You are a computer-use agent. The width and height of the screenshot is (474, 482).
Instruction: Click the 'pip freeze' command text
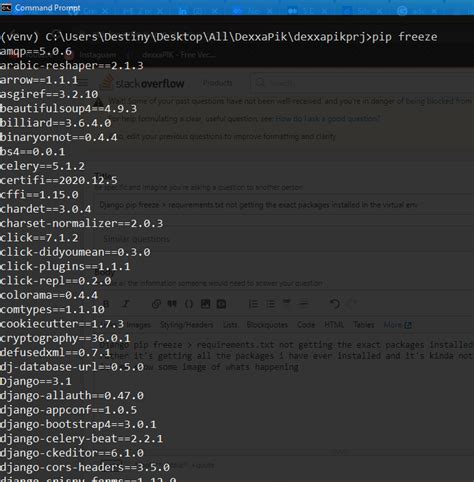pos(405,37)
